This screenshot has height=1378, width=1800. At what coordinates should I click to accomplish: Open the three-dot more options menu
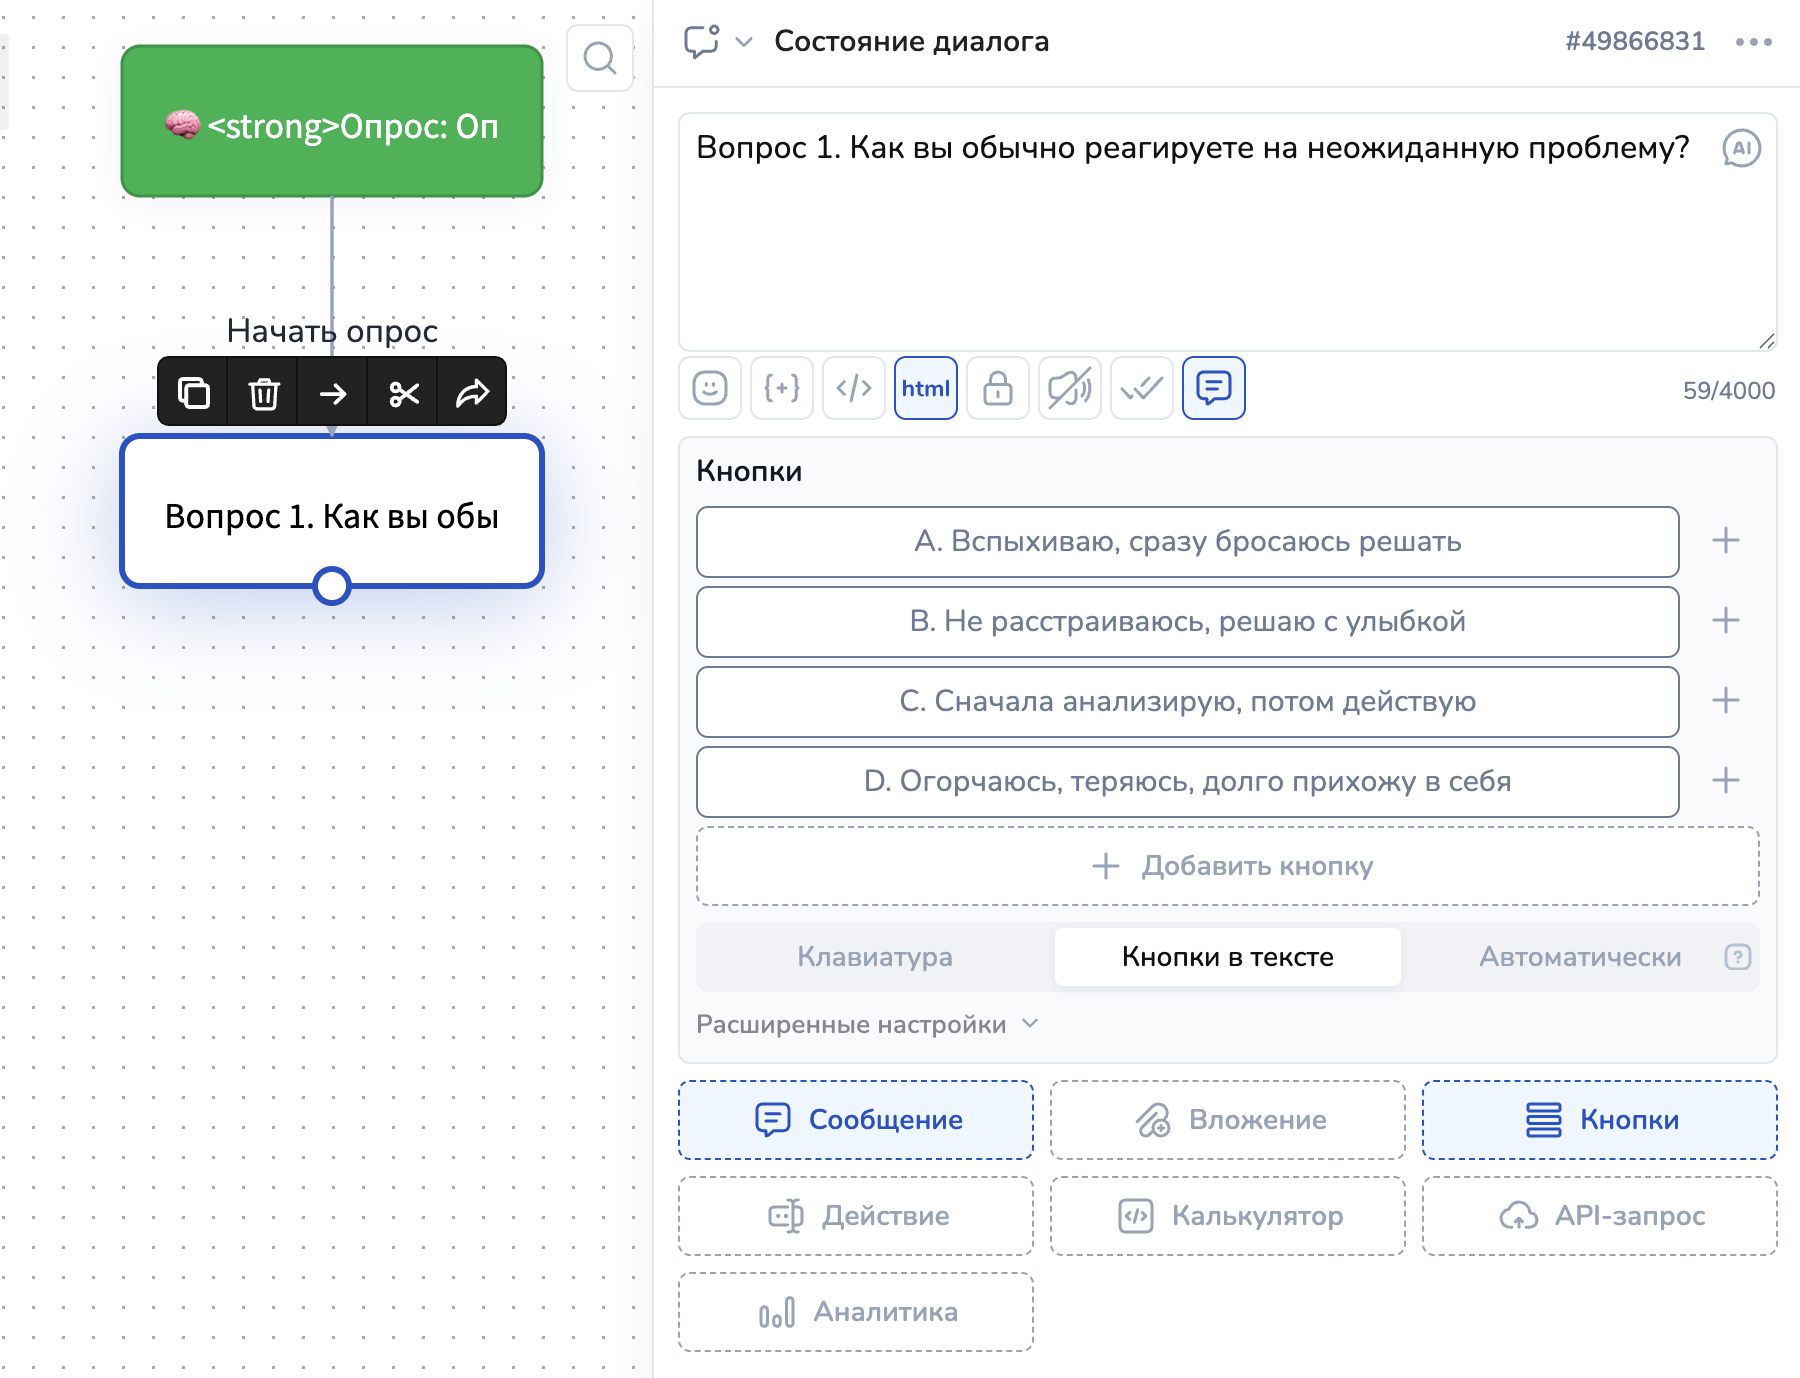[x=1754, y=42]
